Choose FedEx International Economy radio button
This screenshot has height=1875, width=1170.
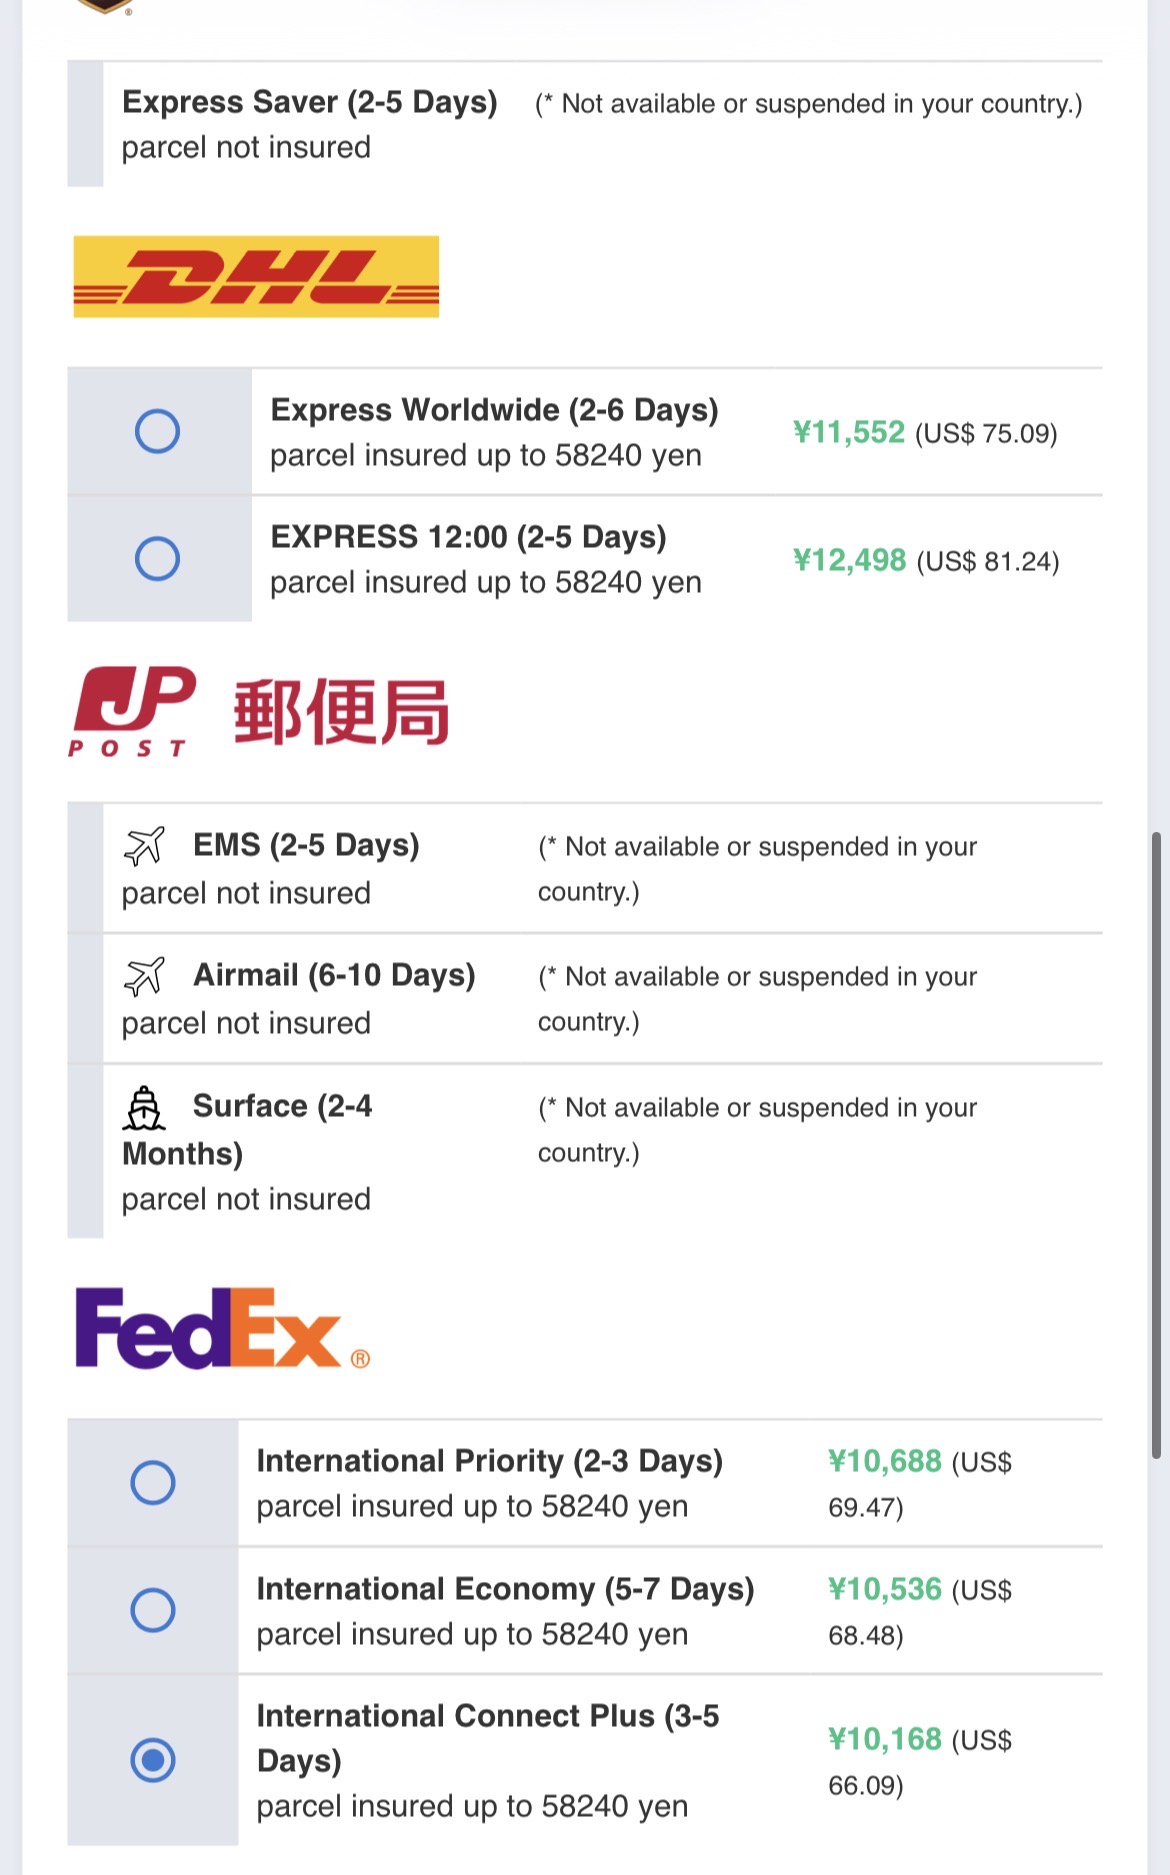pos(153,1610)
